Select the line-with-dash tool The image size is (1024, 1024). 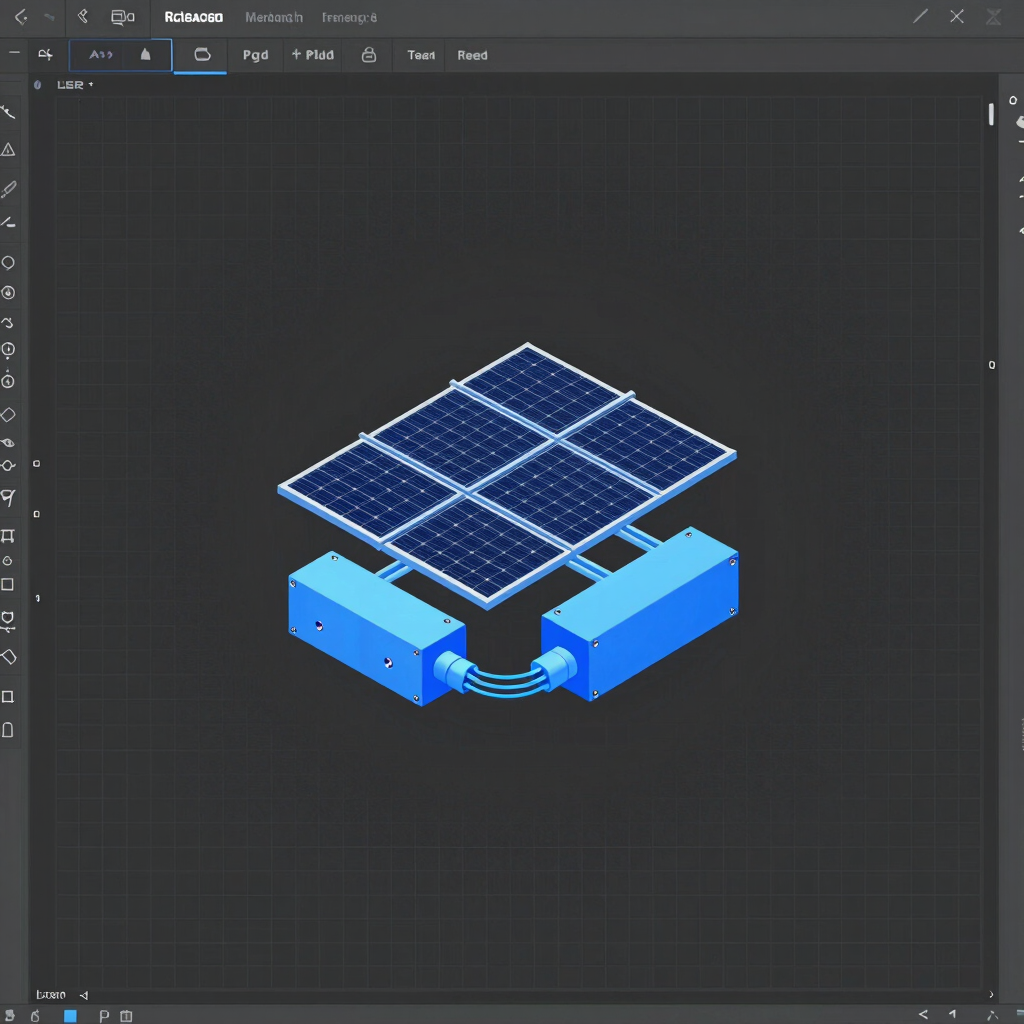coord(8,223)
